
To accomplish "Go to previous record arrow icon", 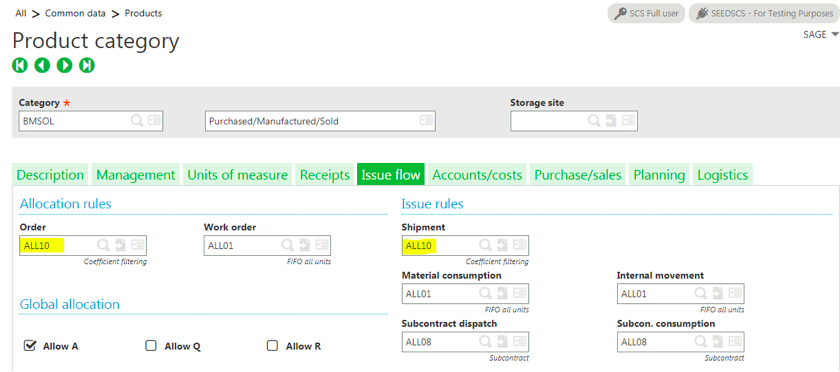I will pos(42,65).
